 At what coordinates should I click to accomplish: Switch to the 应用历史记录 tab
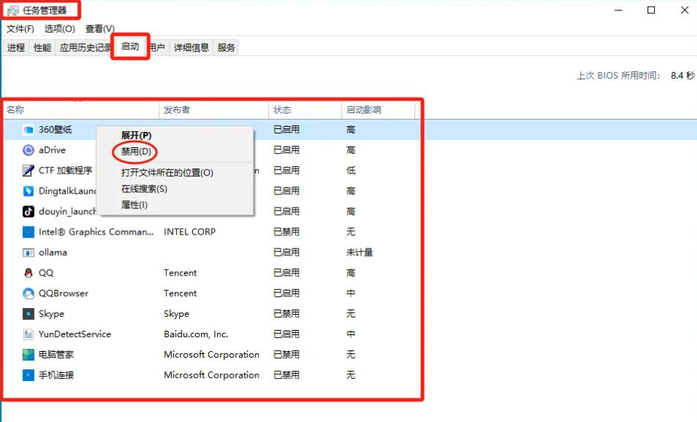point(84,48)
